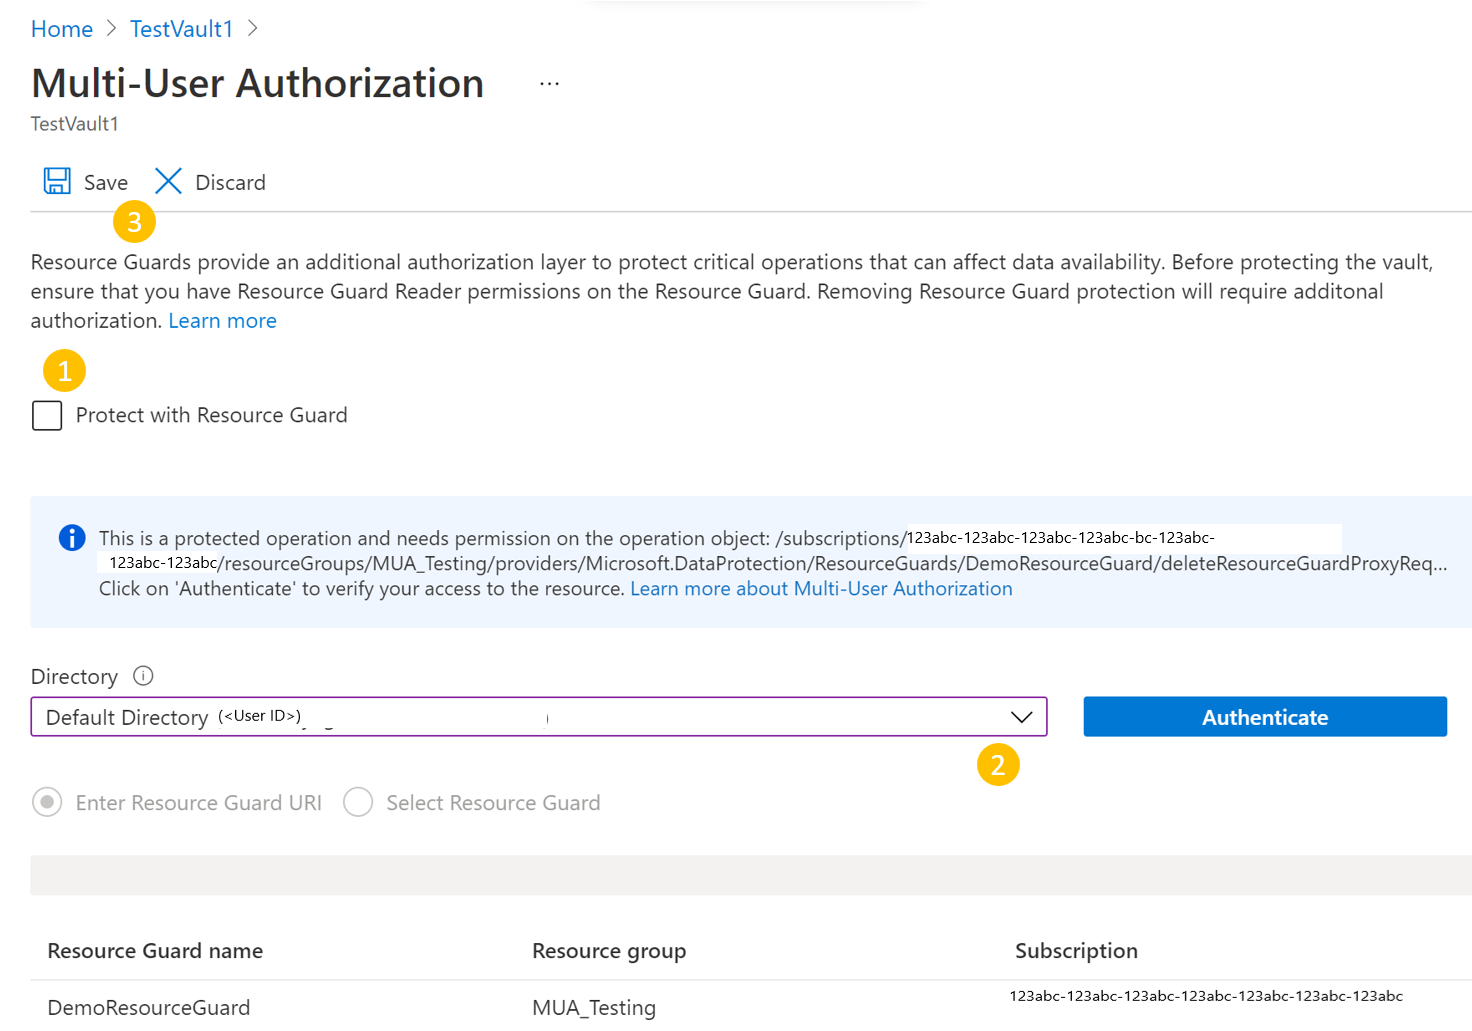Click the blue X Discard icon
Viewport: 1472px width, 1031px height.
pos(168,181)
